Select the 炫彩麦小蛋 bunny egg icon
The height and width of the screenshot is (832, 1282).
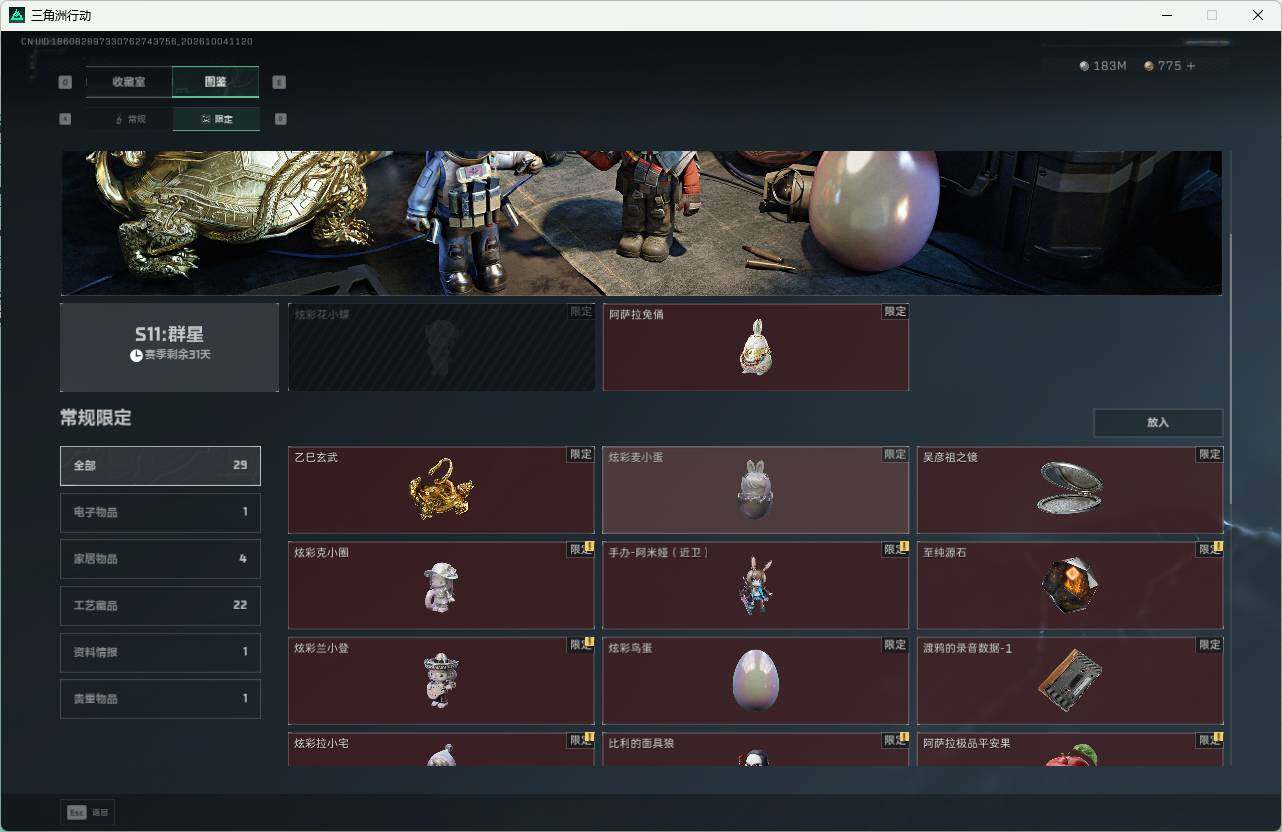[756, 489]
